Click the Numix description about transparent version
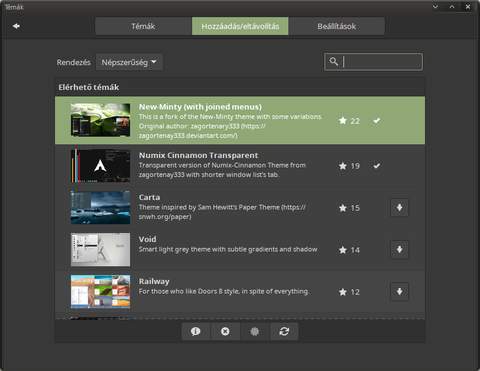The height and width of the screenshot is (371, 480). [x=222, y=170]
